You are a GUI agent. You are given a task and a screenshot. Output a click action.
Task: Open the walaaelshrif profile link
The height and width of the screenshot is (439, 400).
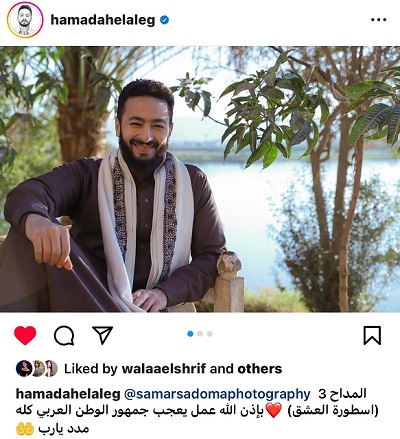[x=164, y=369]
